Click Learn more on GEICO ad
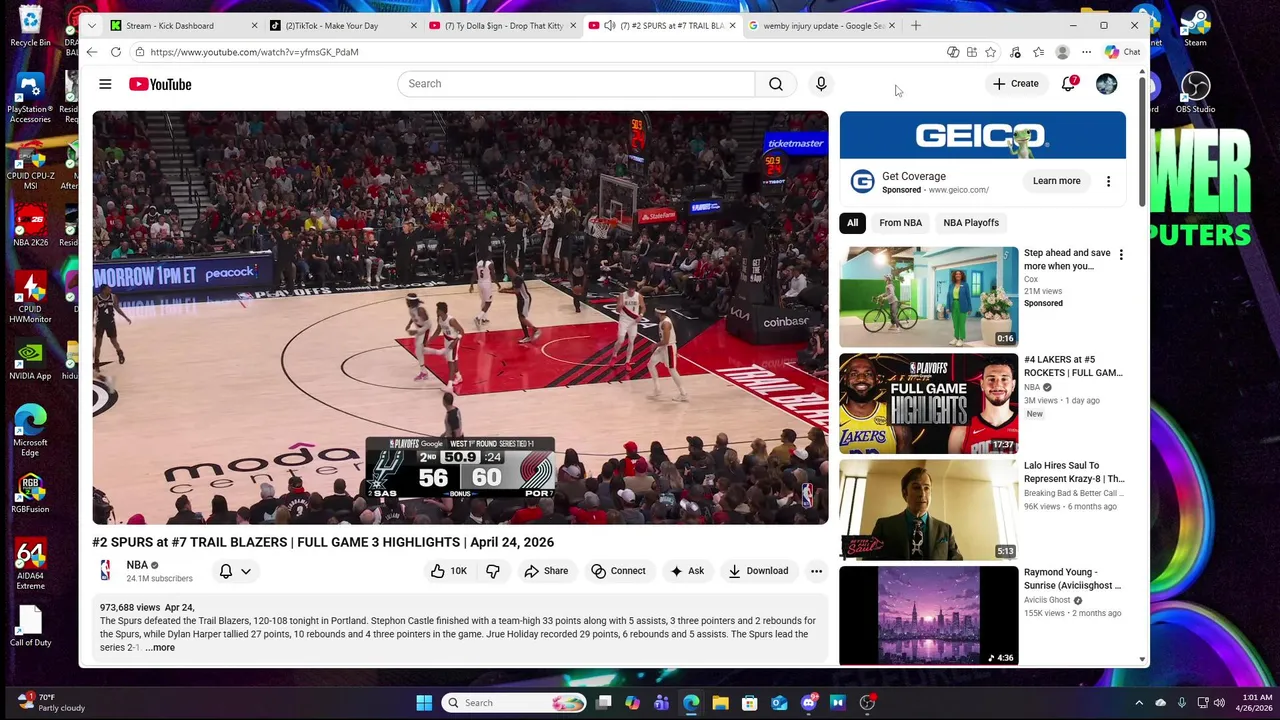The image size is (1280, 720). tap(1056, 181)
